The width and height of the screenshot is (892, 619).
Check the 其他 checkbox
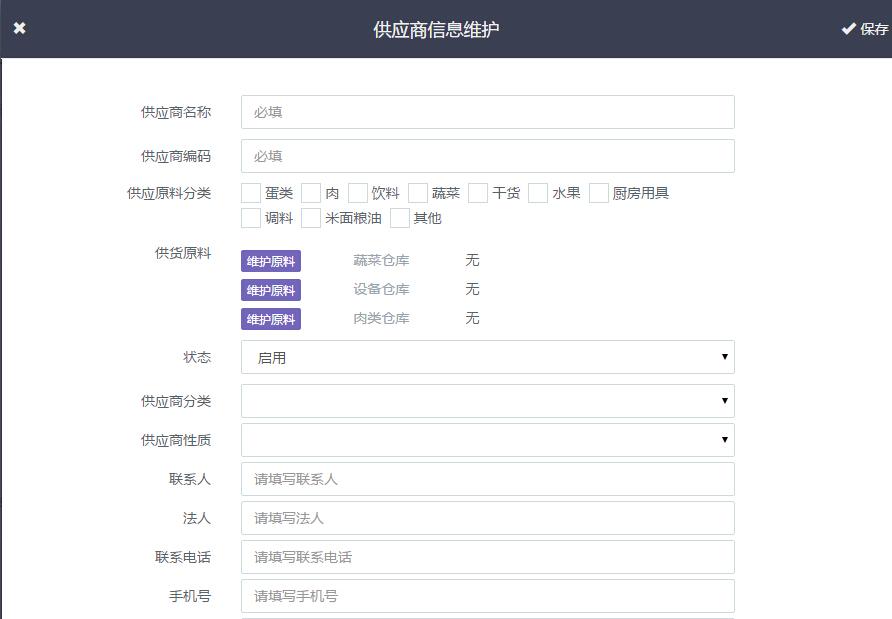[x=400, y=218]
